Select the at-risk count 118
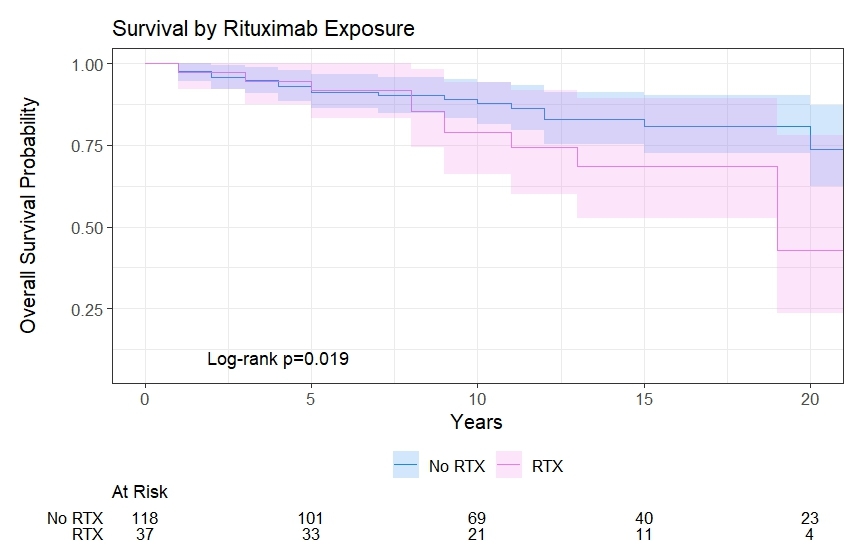The width and height of the screenshot is (862, 557). (x=145, y=518)
